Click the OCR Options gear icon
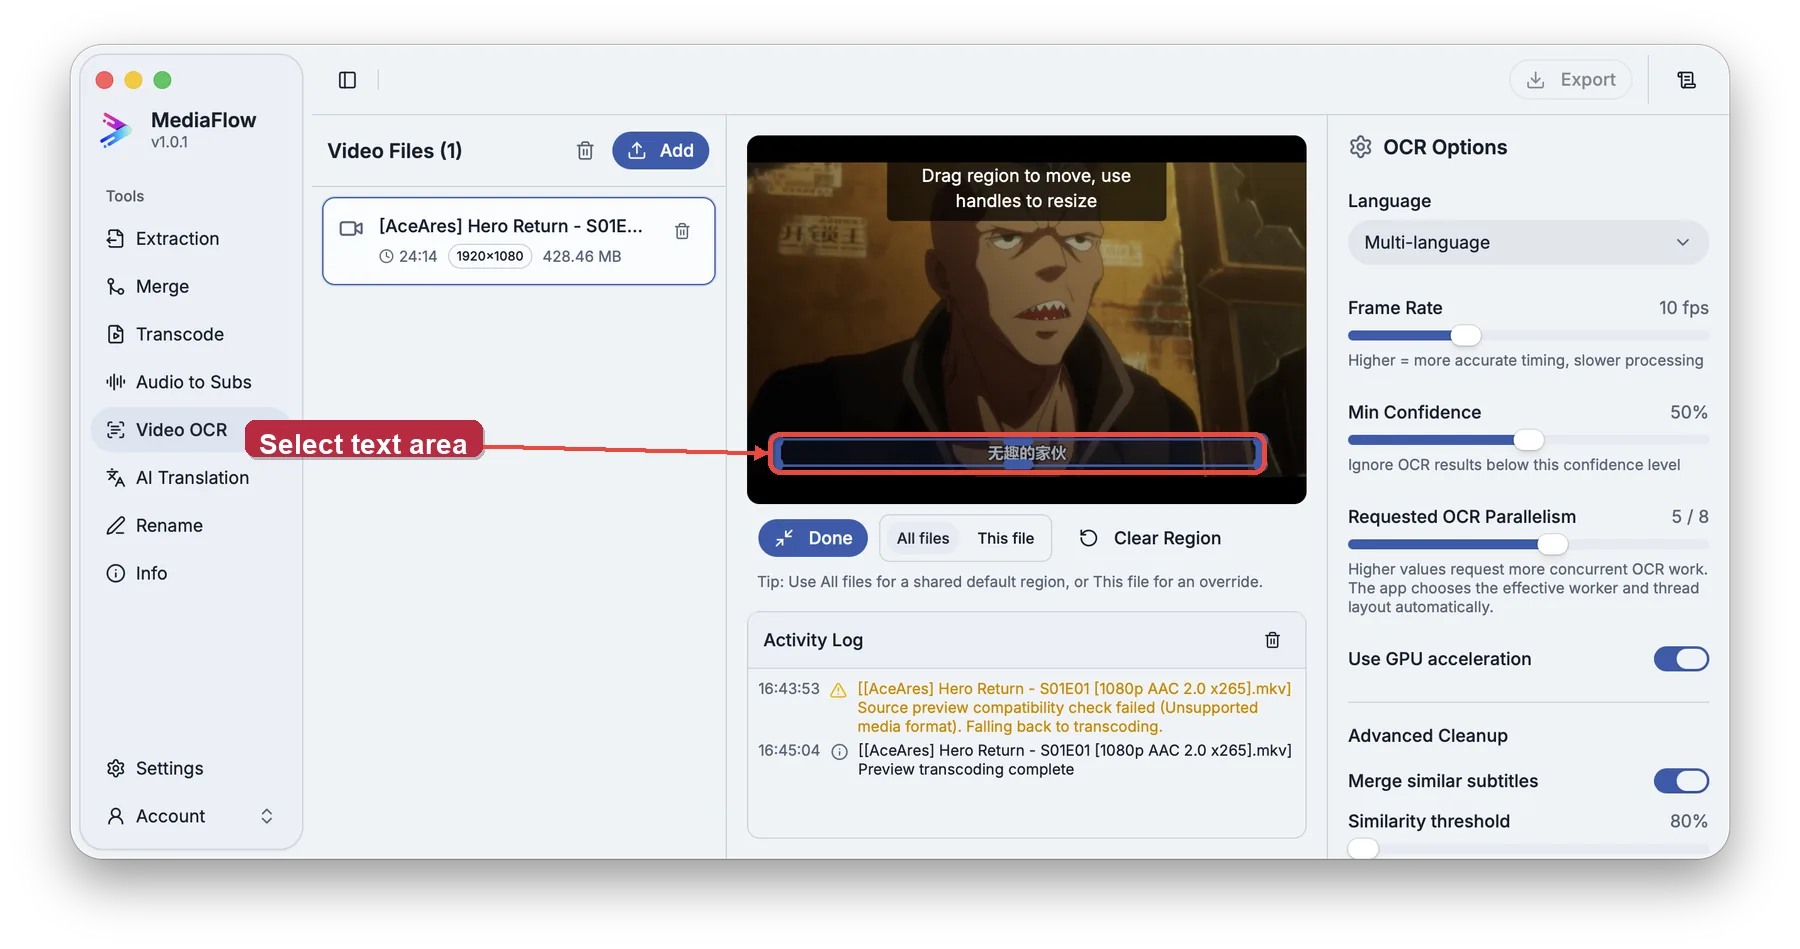Image resolution: width=1800 pixels, height=949 pixels. (1360, 147)
